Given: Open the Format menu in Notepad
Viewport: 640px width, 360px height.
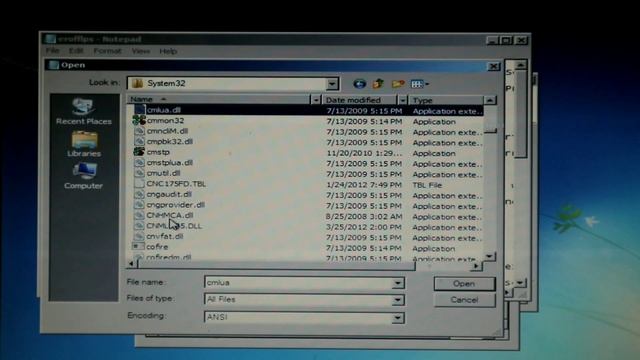Looking at the screenshot, I should click(x=107, y=51).
